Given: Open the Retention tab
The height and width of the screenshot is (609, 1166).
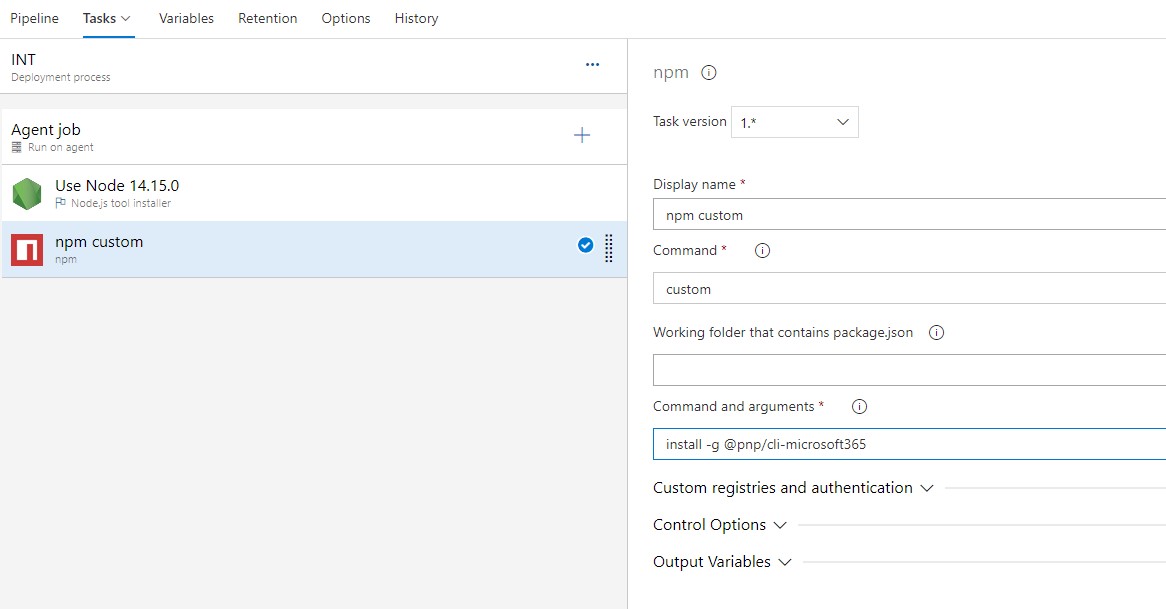Looking at the screenshot, I should coord(267,18).
